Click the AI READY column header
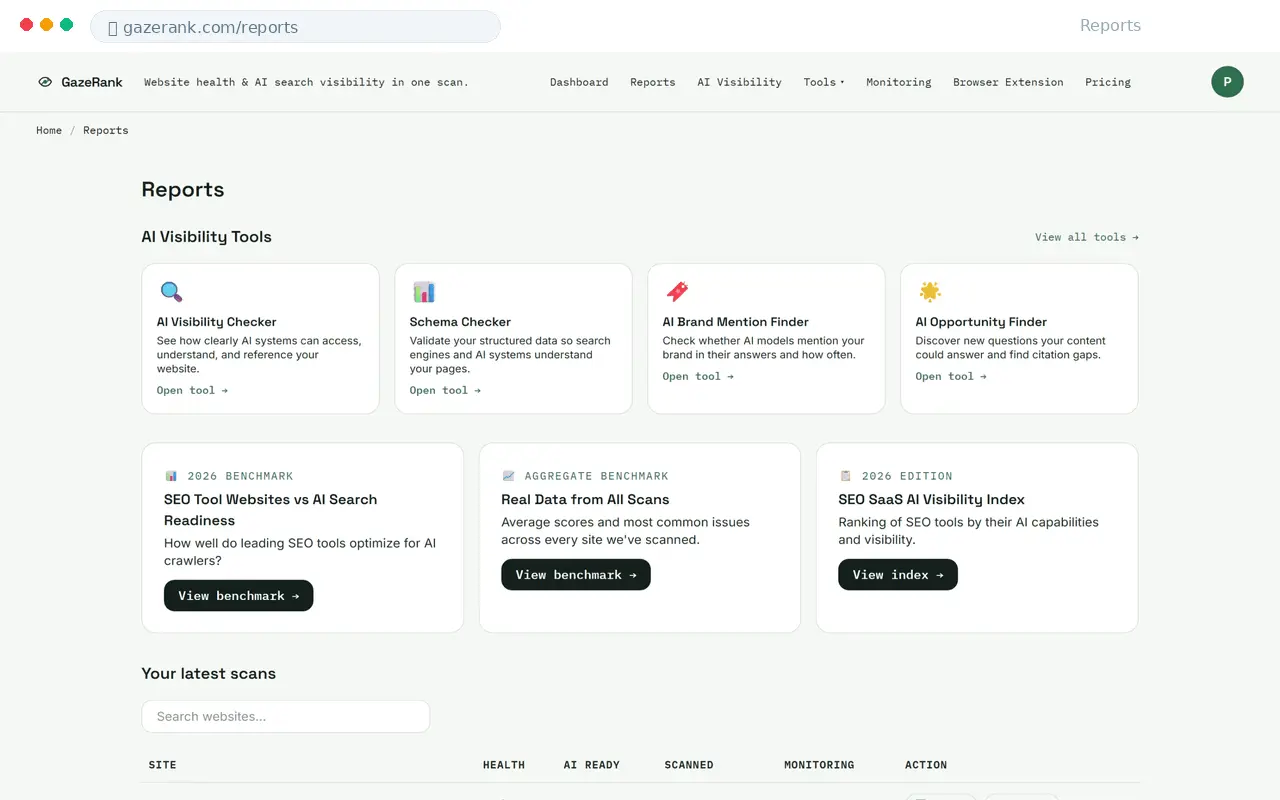This screenshot has height=800, width=1280. click(592, 765)
